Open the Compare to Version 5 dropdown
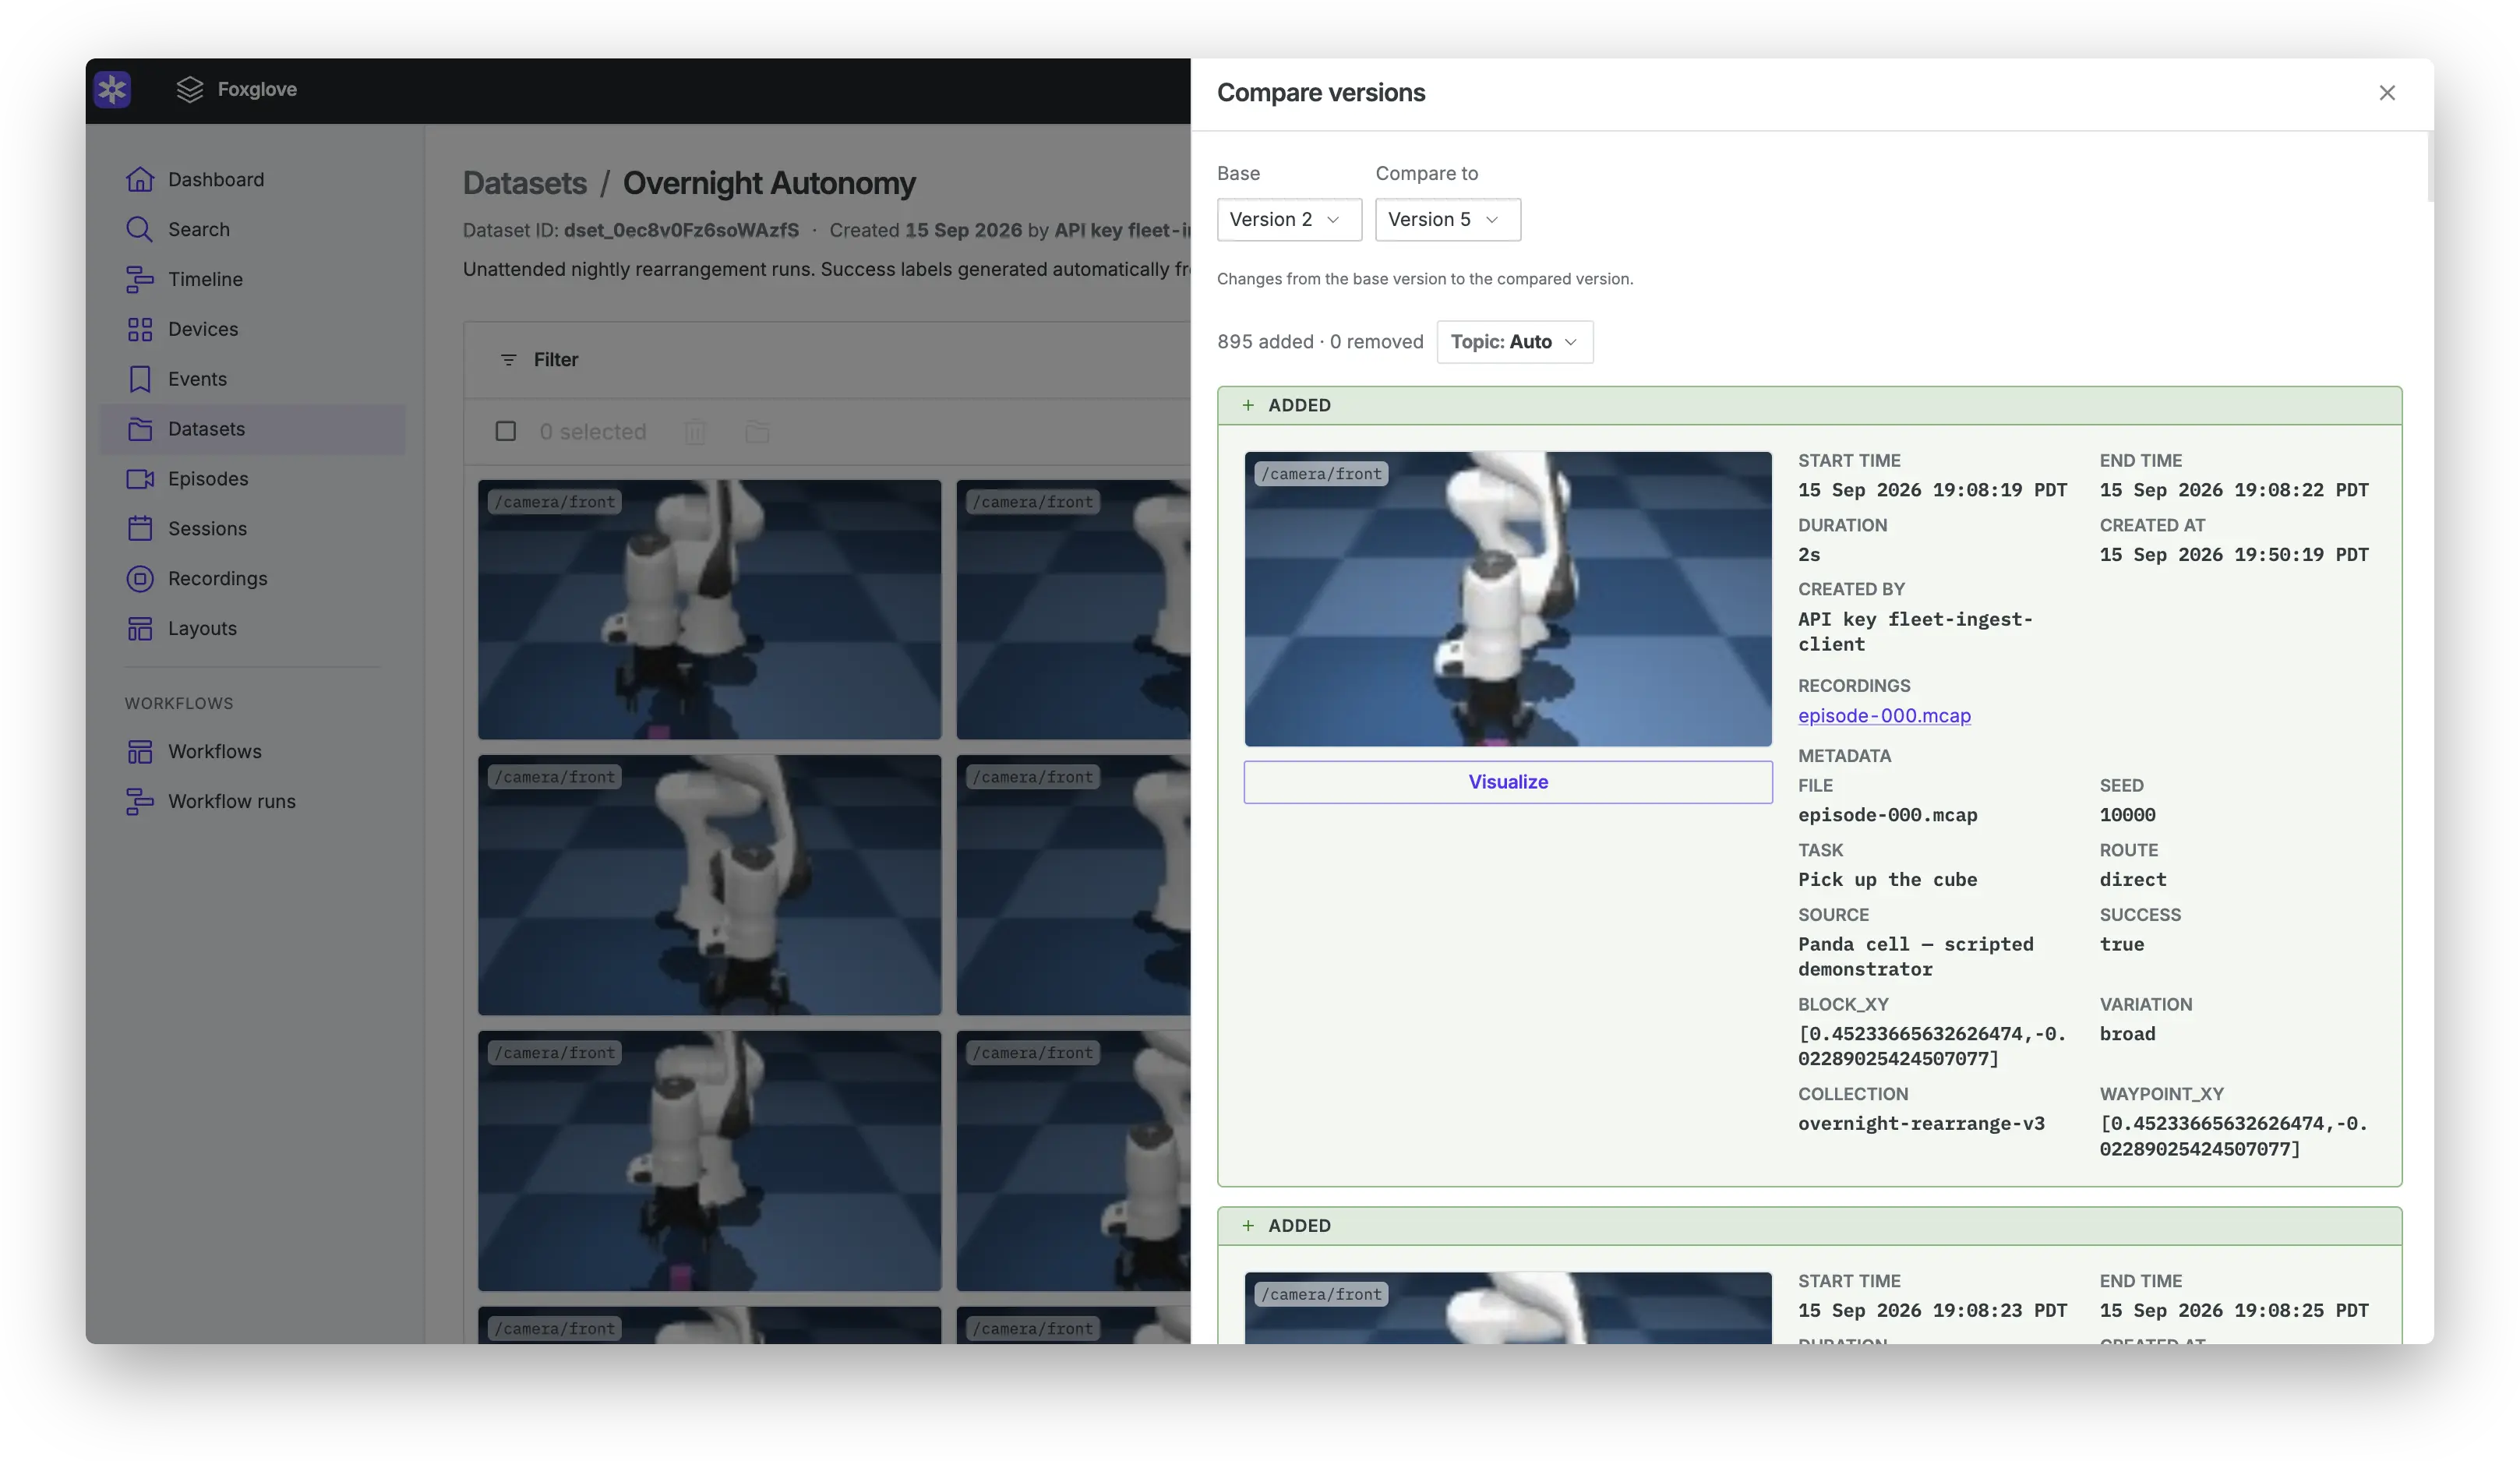The height and width of the screenshot is (1461, 2520). click(1448, 220)
